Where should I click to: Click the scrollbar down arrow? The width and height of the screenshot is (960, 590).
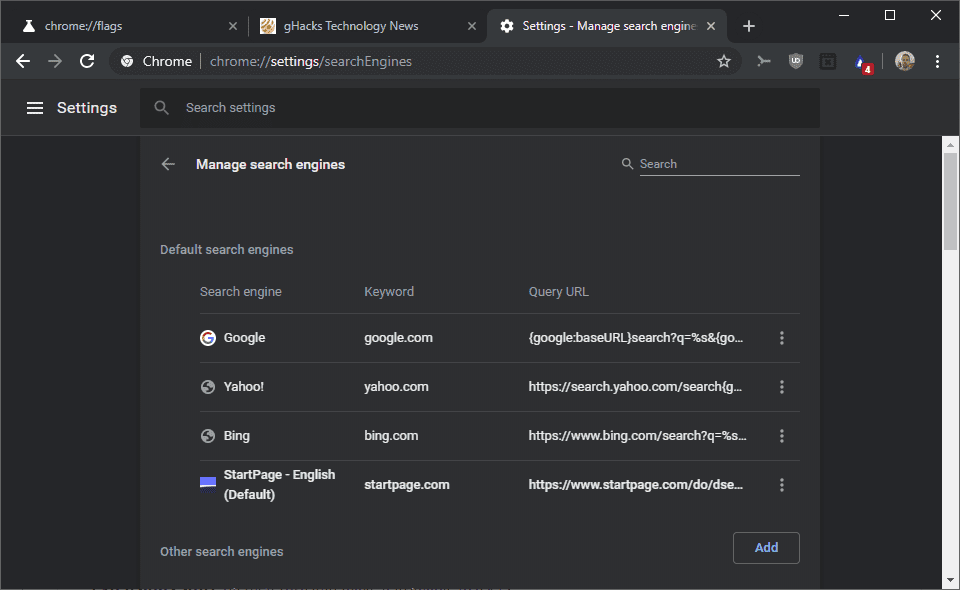pyautogui.click(x=950, y=580)
